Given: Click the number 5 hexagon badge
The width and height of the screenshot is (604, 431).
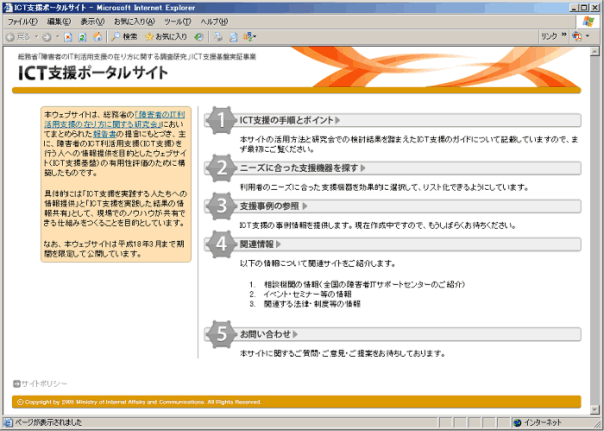Looking at the screenshot, I should pos(221,334).
